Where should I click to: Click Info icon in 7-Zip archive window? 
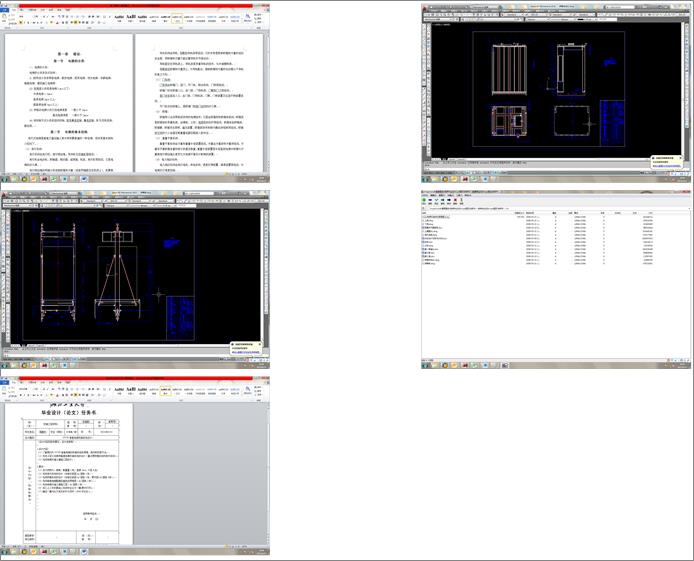(x=461, y=200)
